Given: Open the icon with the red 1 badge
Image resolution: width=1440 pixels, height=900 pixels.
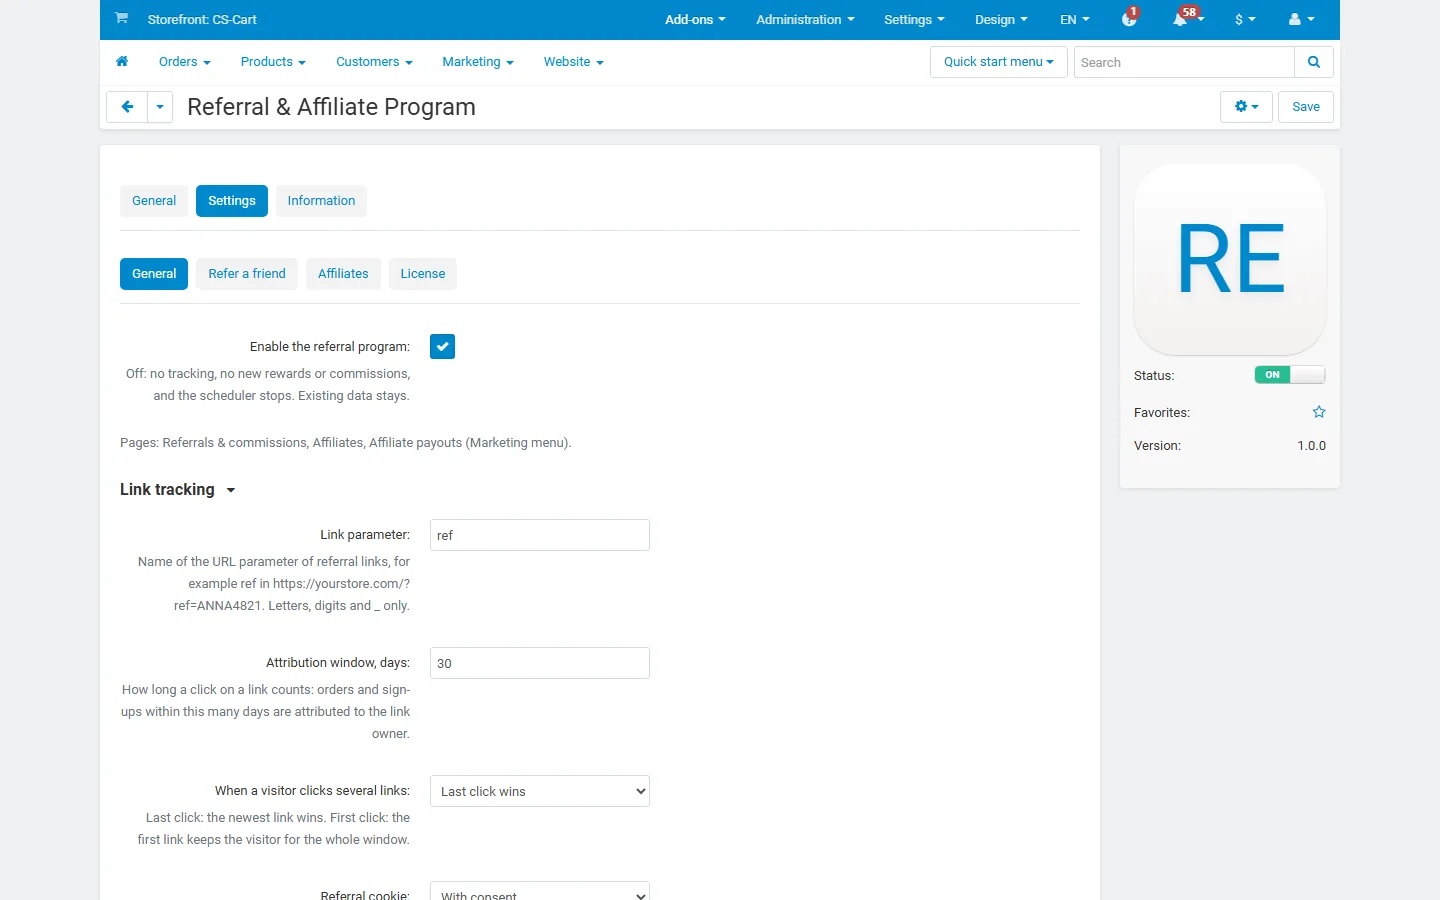Looking at the screenshot, I should click(1130, 19).
